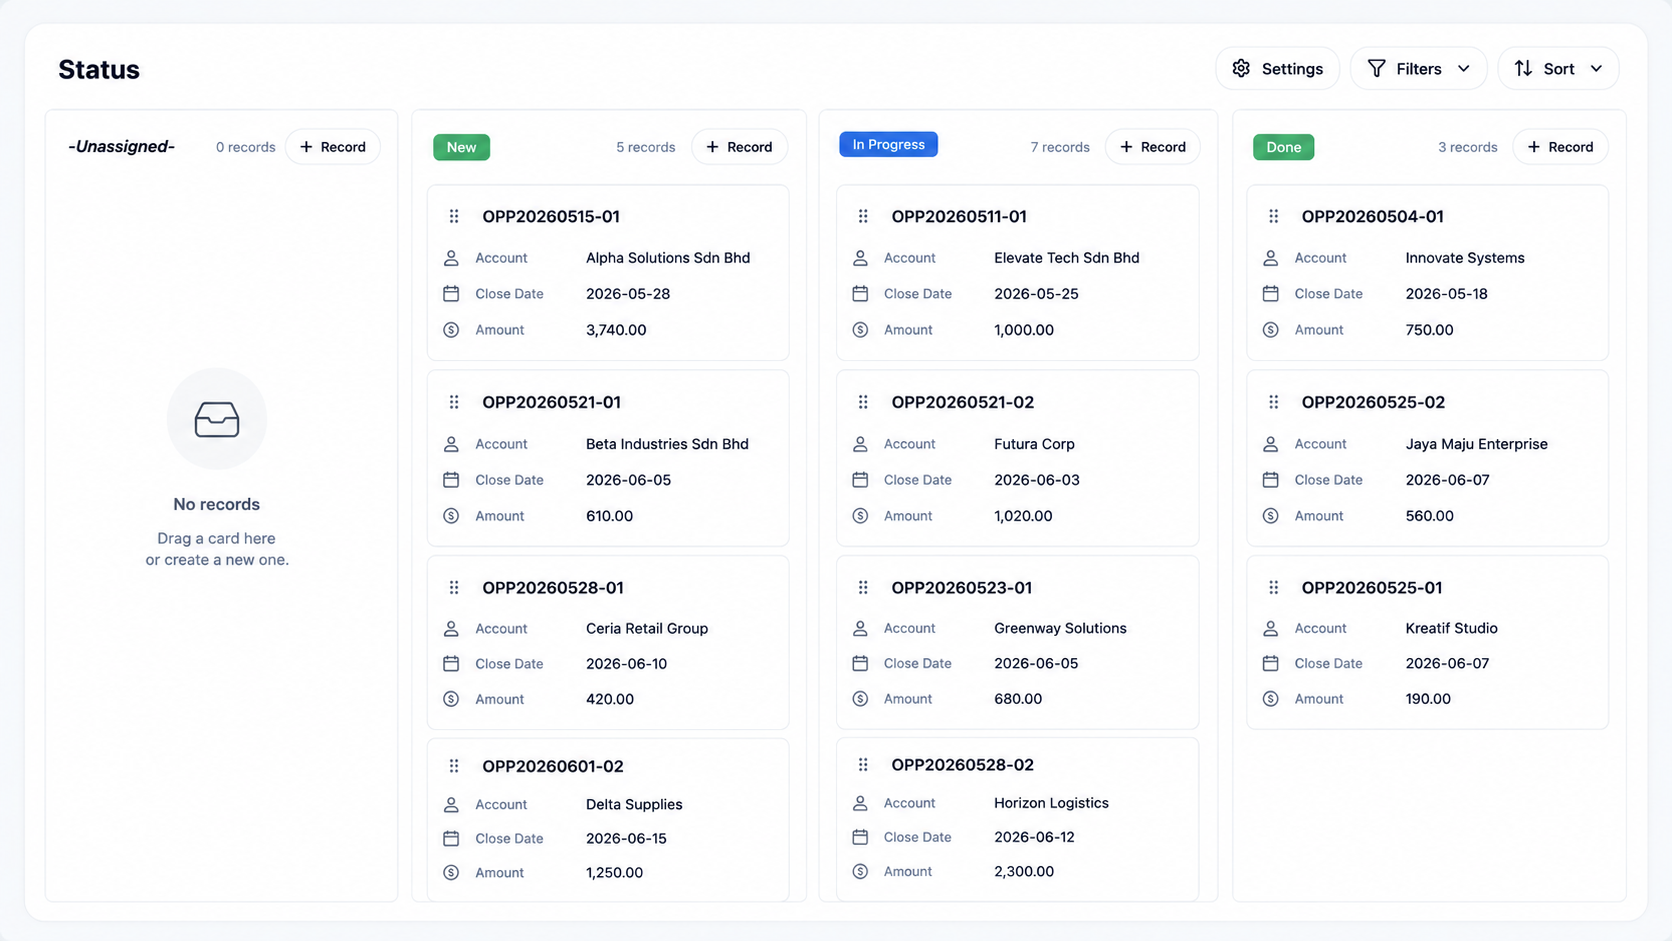Click calendar icon beside 2026-06-10
The width and height of the screenshot is (1672, 941).
click(451, 664)
